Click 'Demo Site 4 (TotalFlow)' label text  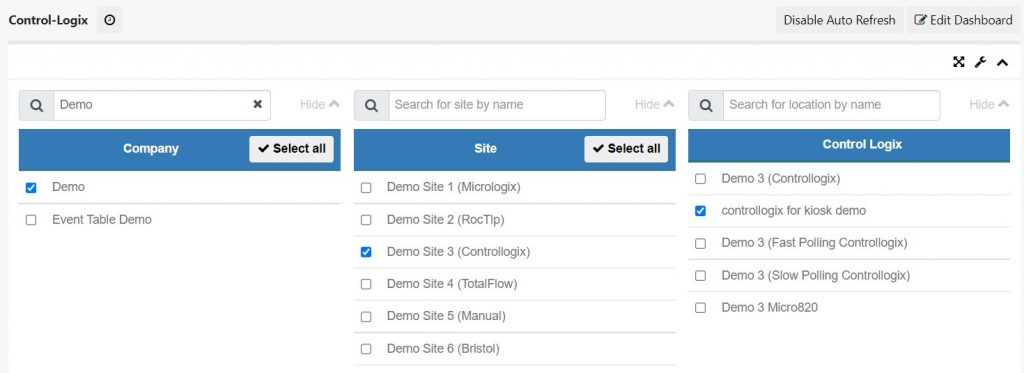point(452,284)
